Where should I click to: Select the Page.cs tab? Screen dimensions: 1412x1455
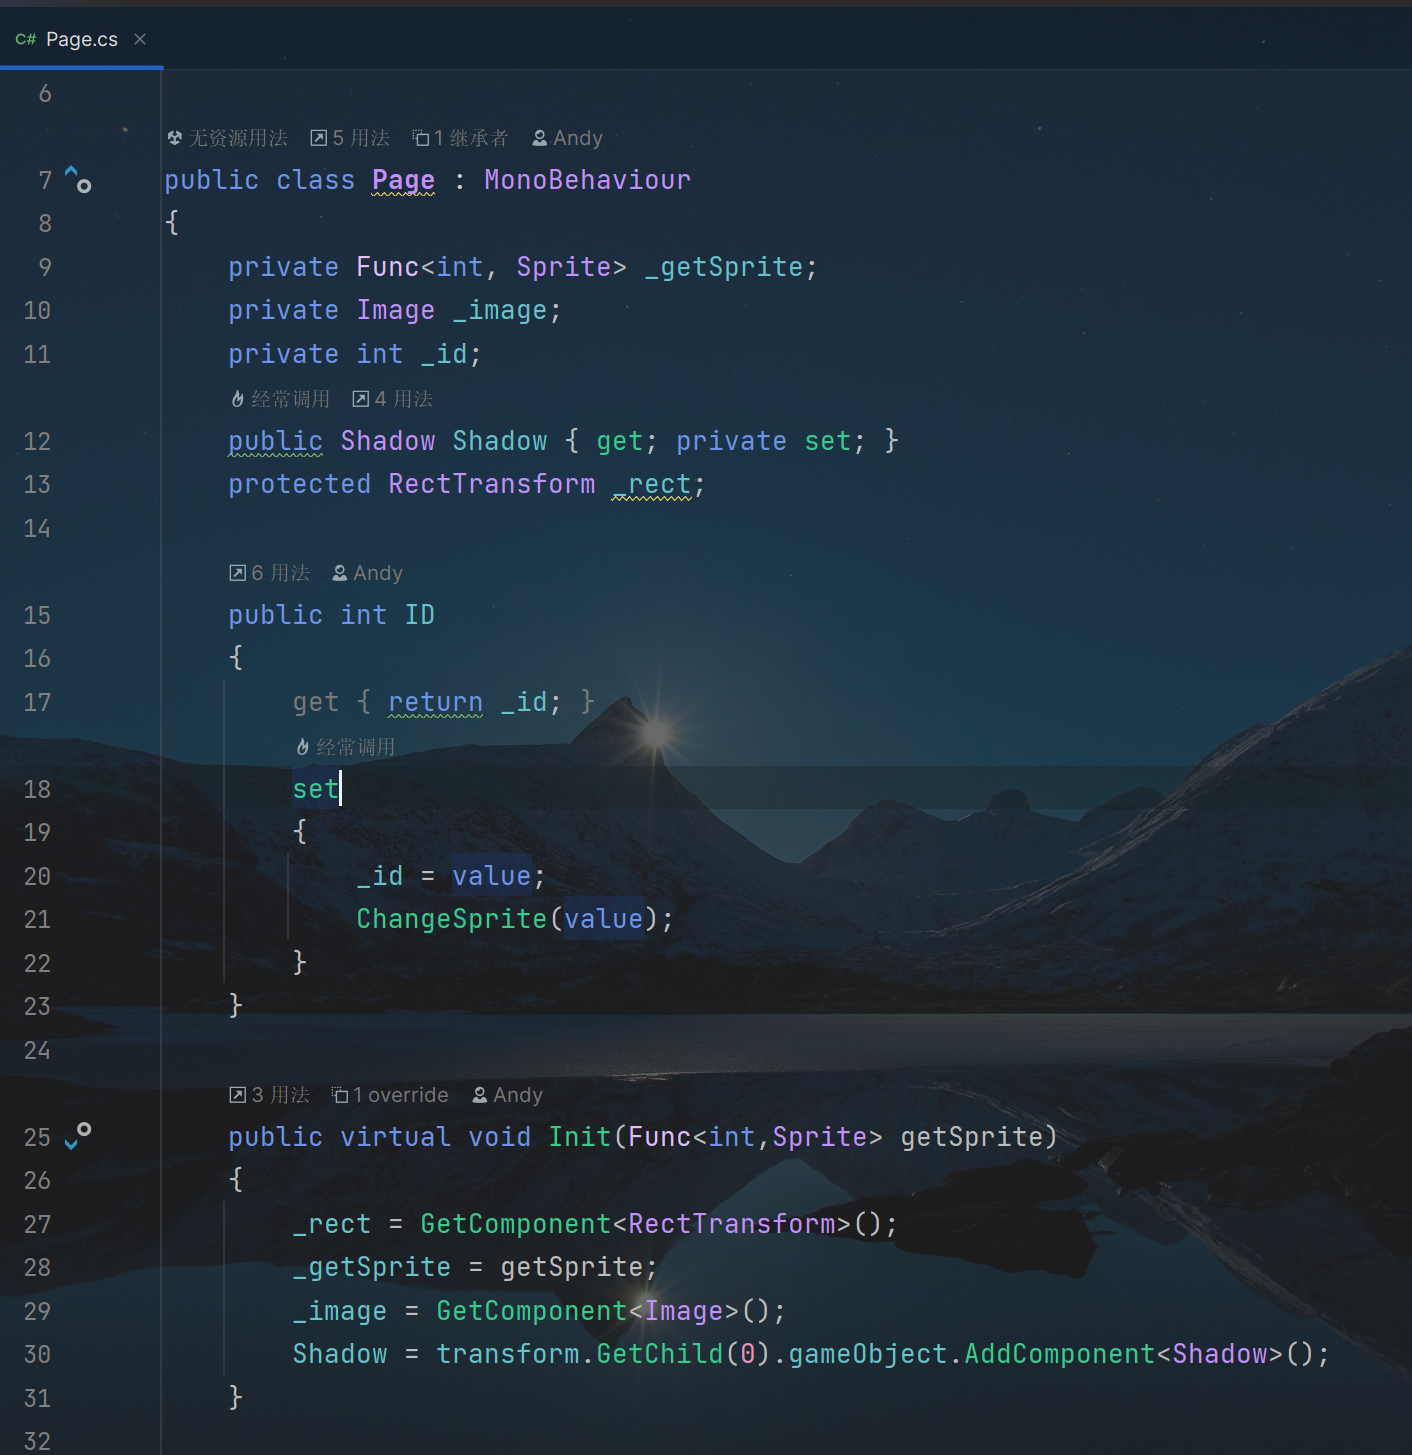81,39
